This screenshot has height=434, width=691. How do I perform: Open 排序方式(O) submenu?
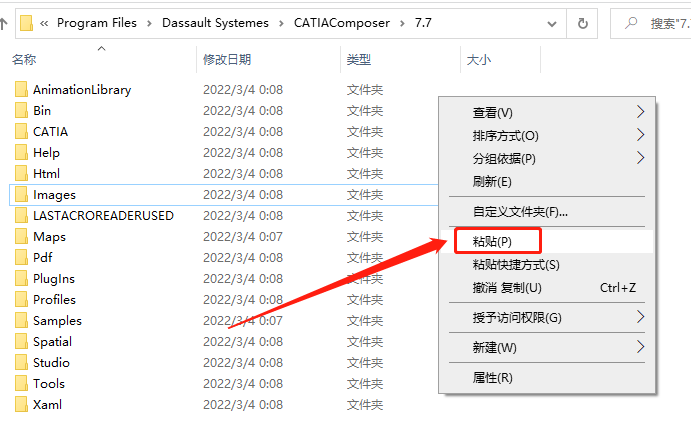coord(546,135)
